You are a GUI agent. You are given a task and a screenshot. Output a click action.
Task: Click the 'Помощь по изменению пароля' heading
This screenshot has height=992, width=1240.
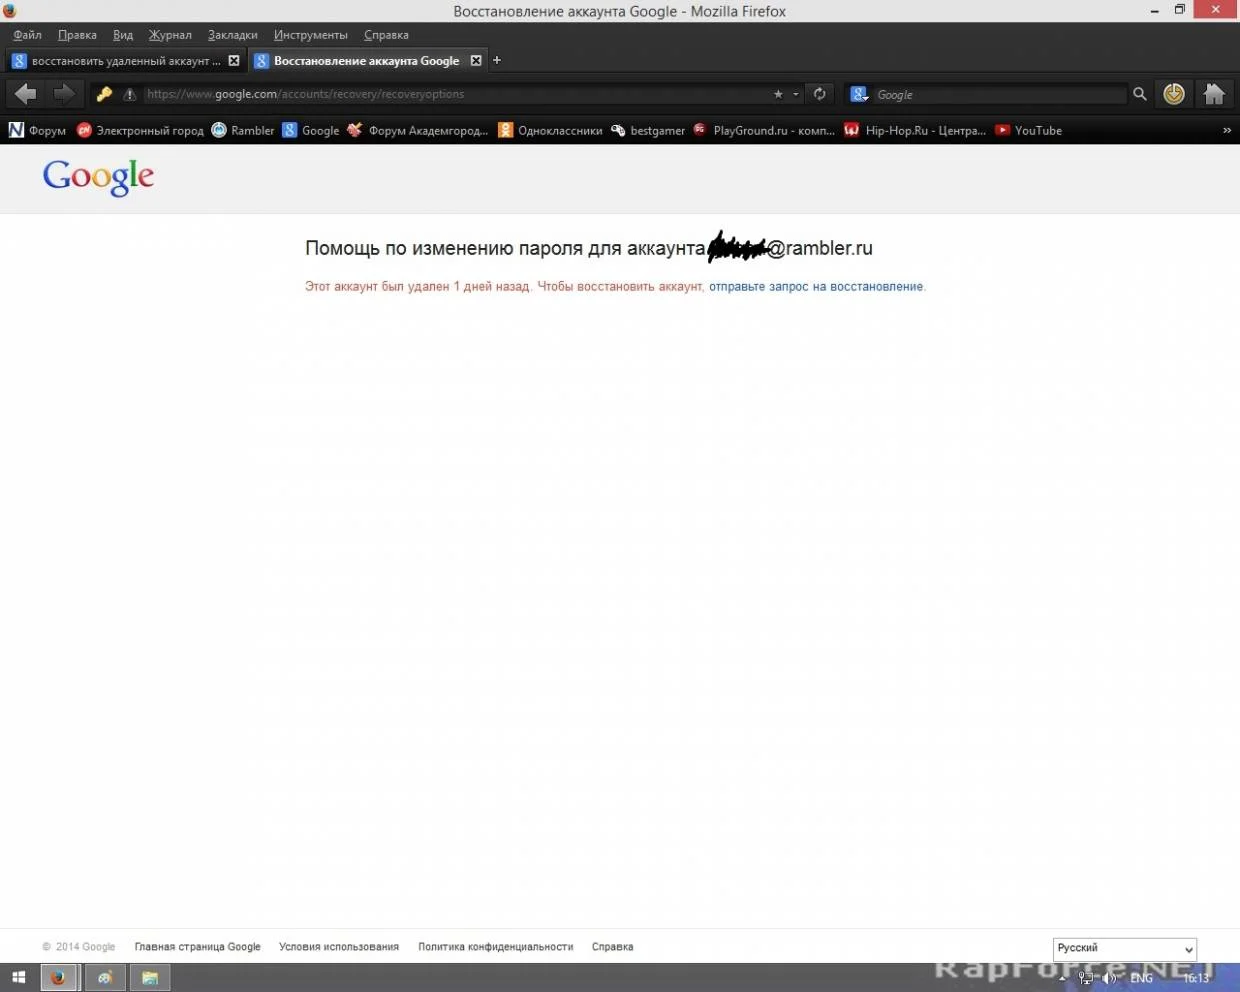point(589,248)
